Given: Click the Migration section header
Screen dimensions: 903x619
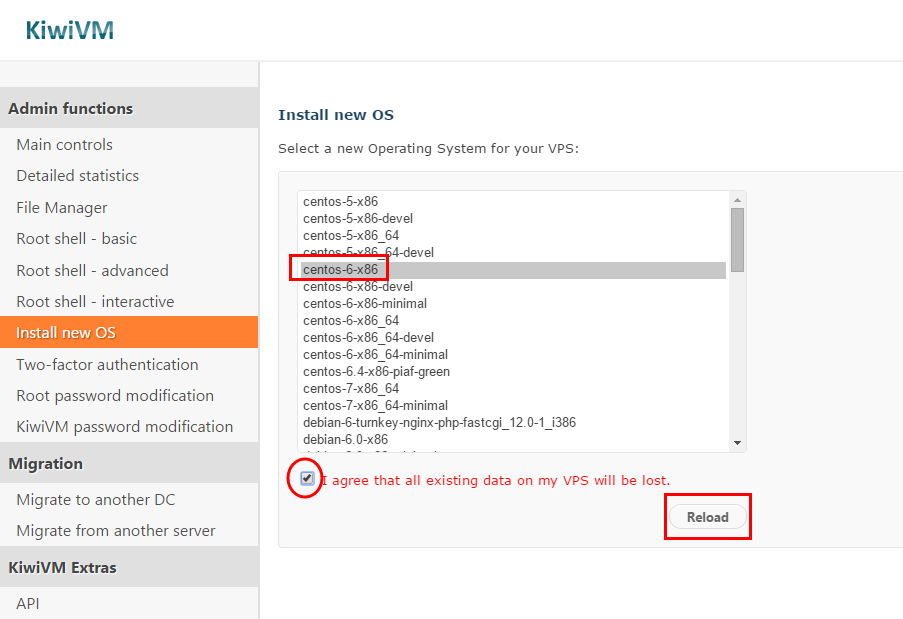Looking at the screenshot, I should [129, 464].
